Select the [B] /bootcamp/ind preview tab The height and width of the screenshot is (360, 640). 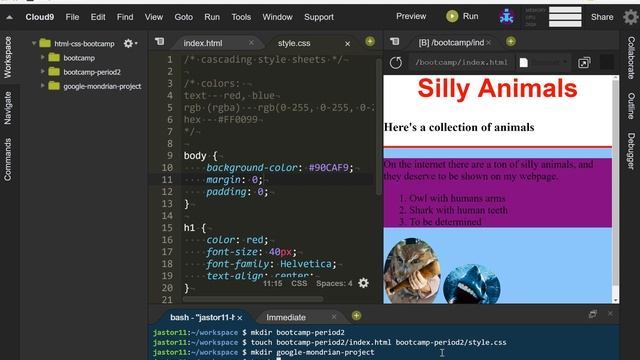tap(451, 42)
